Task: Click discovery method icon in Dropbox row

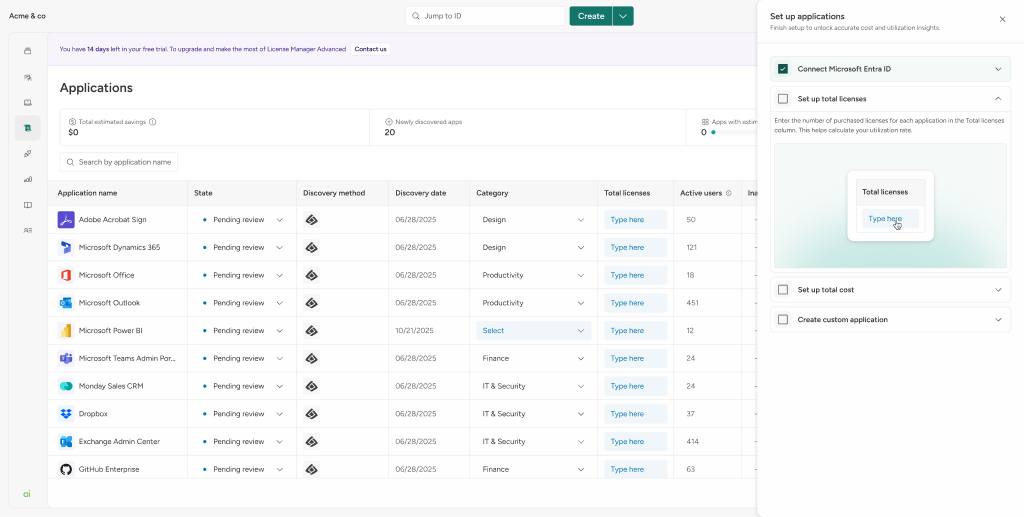Action: pyautogui.click(x=312, y=414)
